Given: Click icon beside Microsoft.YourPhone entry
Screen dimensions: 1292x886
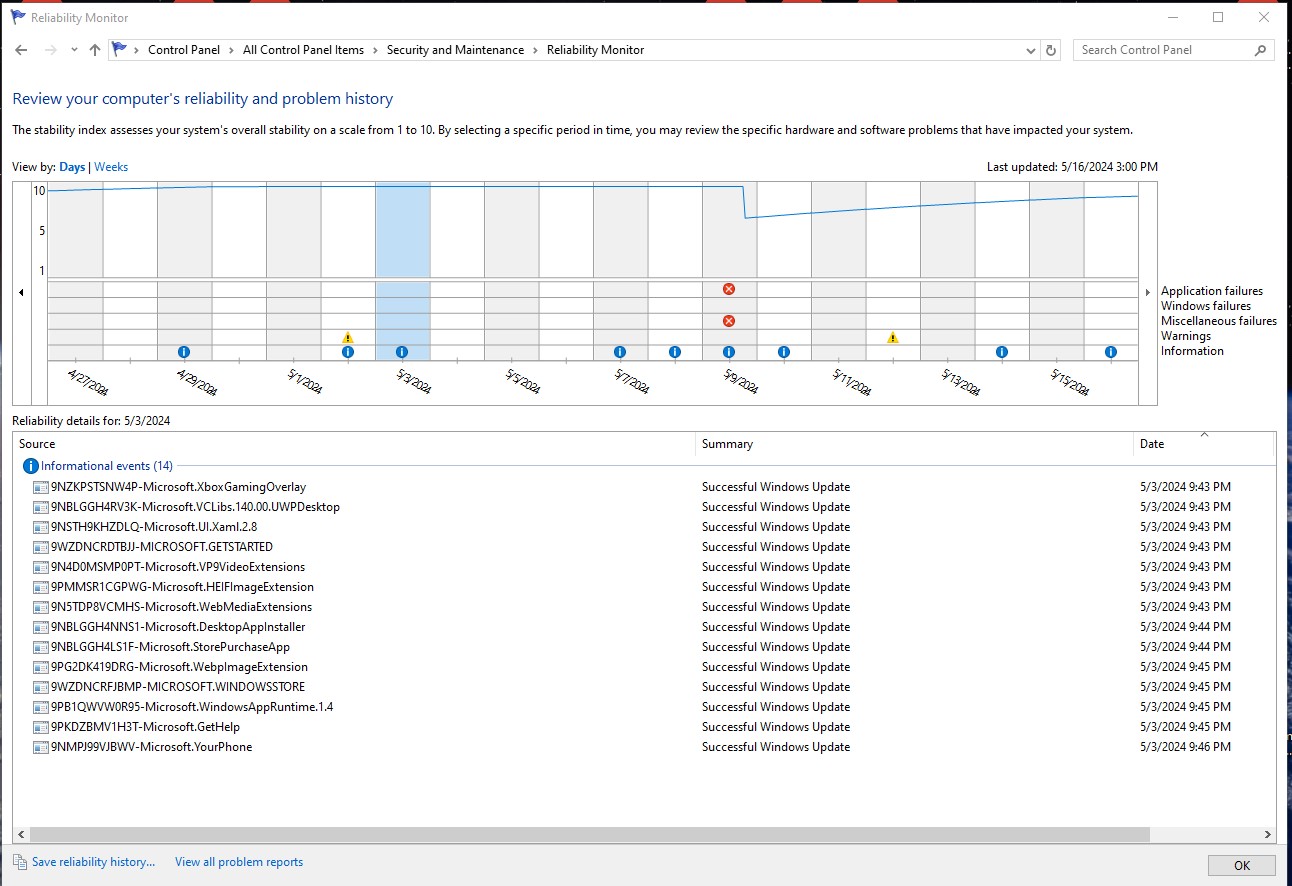Looking at the screenshot, I should (41, 747).
